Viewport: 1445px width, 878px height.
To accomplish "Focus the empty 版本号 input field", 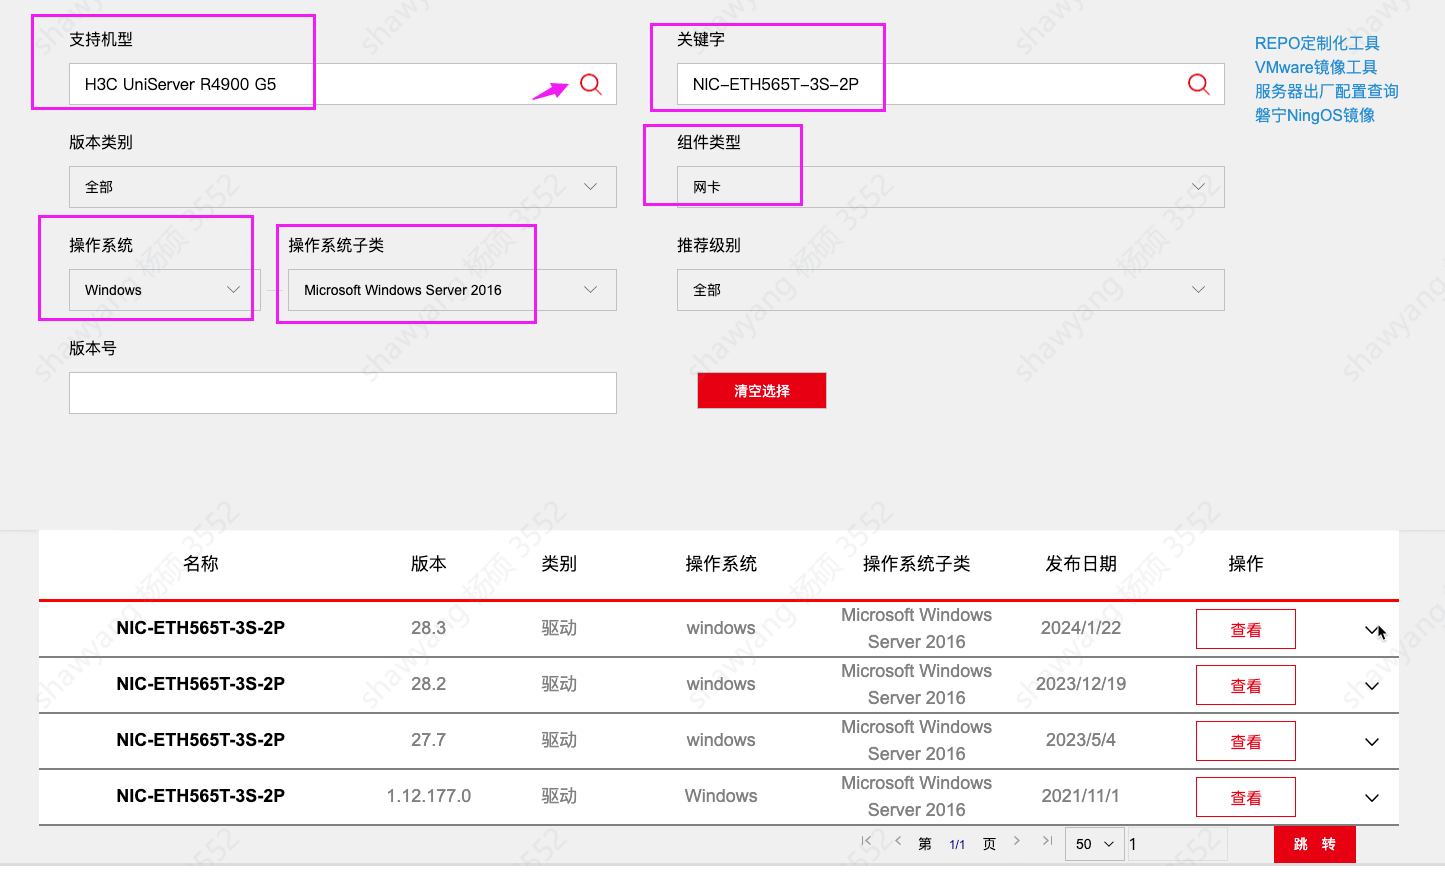I will coord(343,393).
